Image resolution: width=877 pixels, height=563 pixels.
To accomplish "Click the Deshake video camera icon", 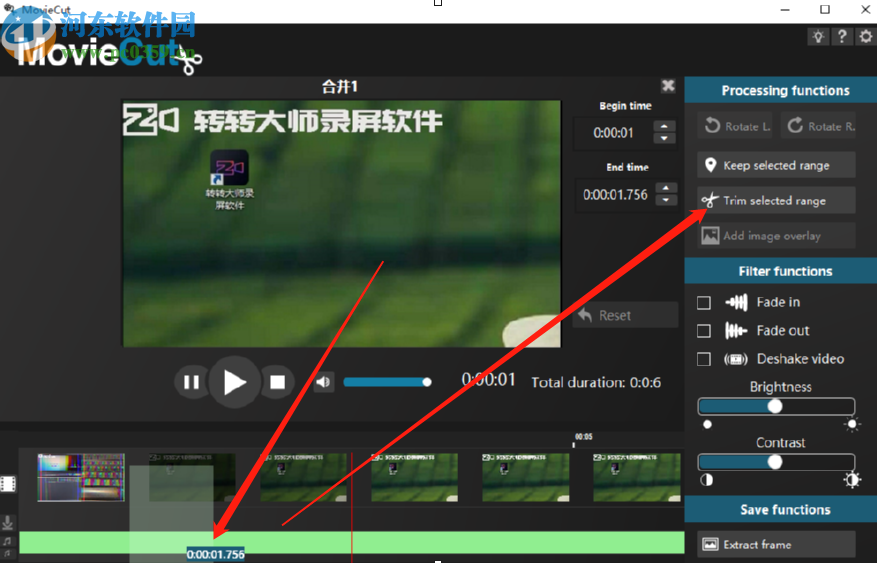I will point(736,359).
